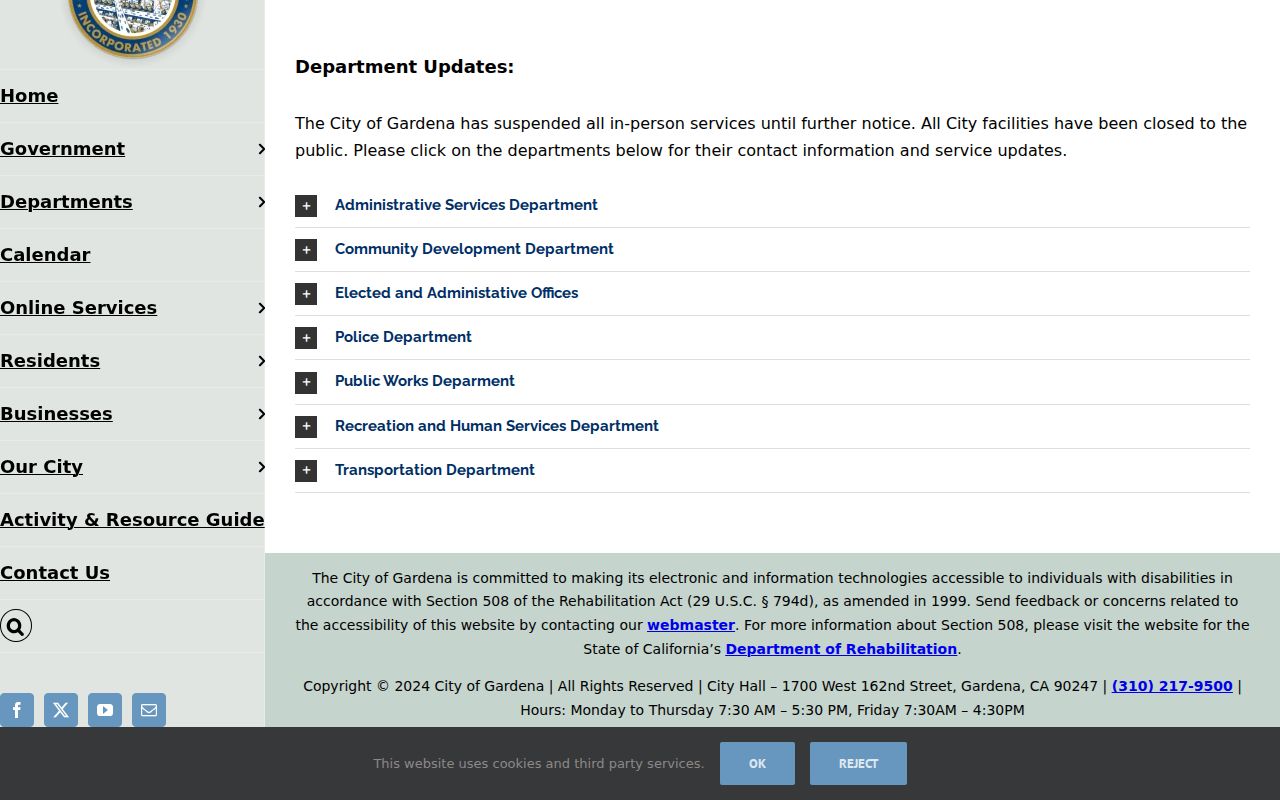Click the City of Gardena seal logo
Viewport: 1280px width, 800px height.
tap(132, 27)
